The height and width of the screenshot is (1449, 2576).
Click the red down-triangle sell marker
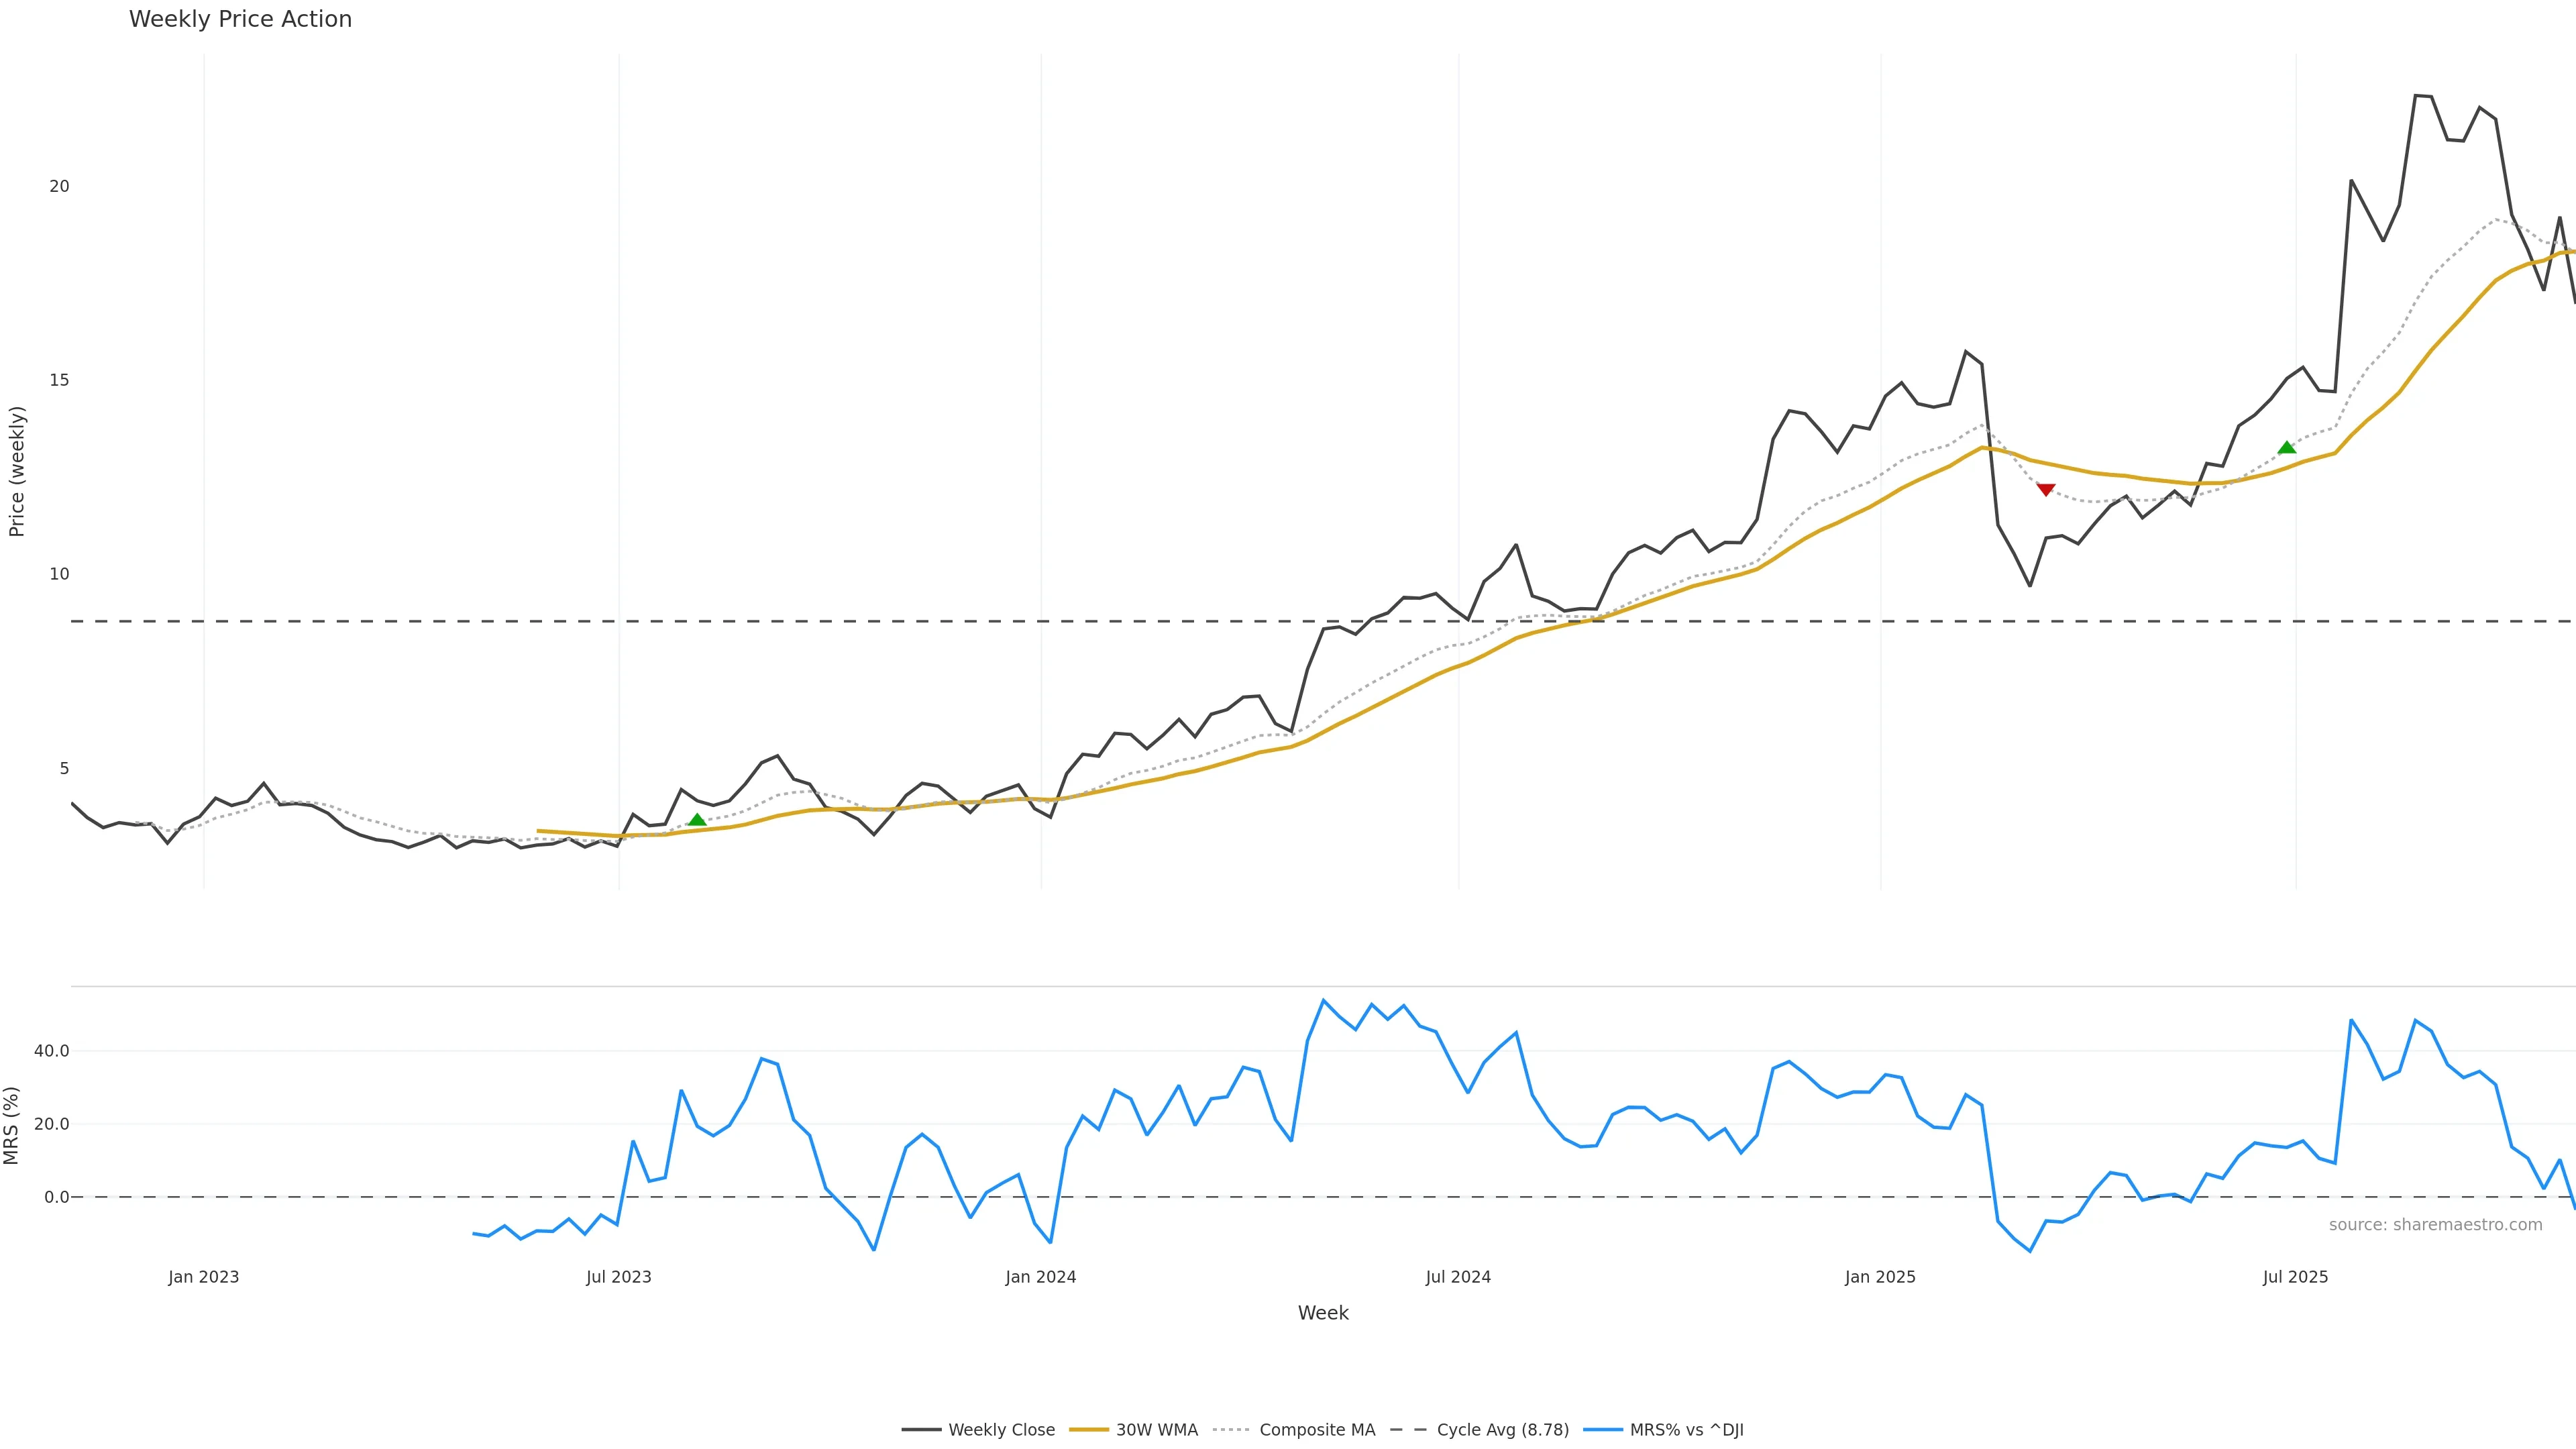2046,489
